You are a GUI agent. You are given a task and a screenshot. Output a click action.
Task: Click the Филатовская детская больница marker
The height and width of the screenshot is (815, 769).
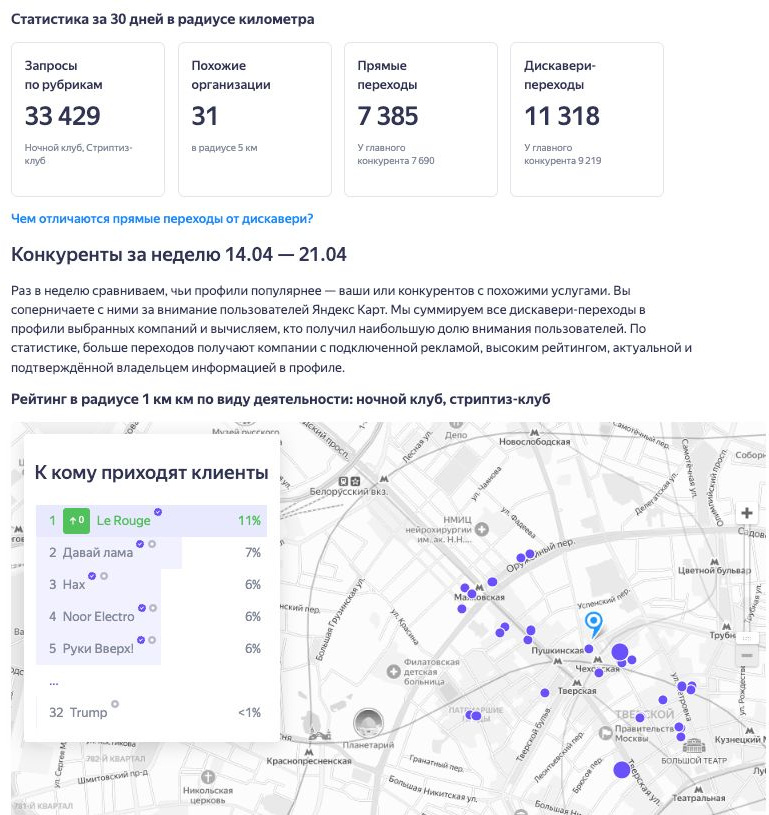(394, 672)
